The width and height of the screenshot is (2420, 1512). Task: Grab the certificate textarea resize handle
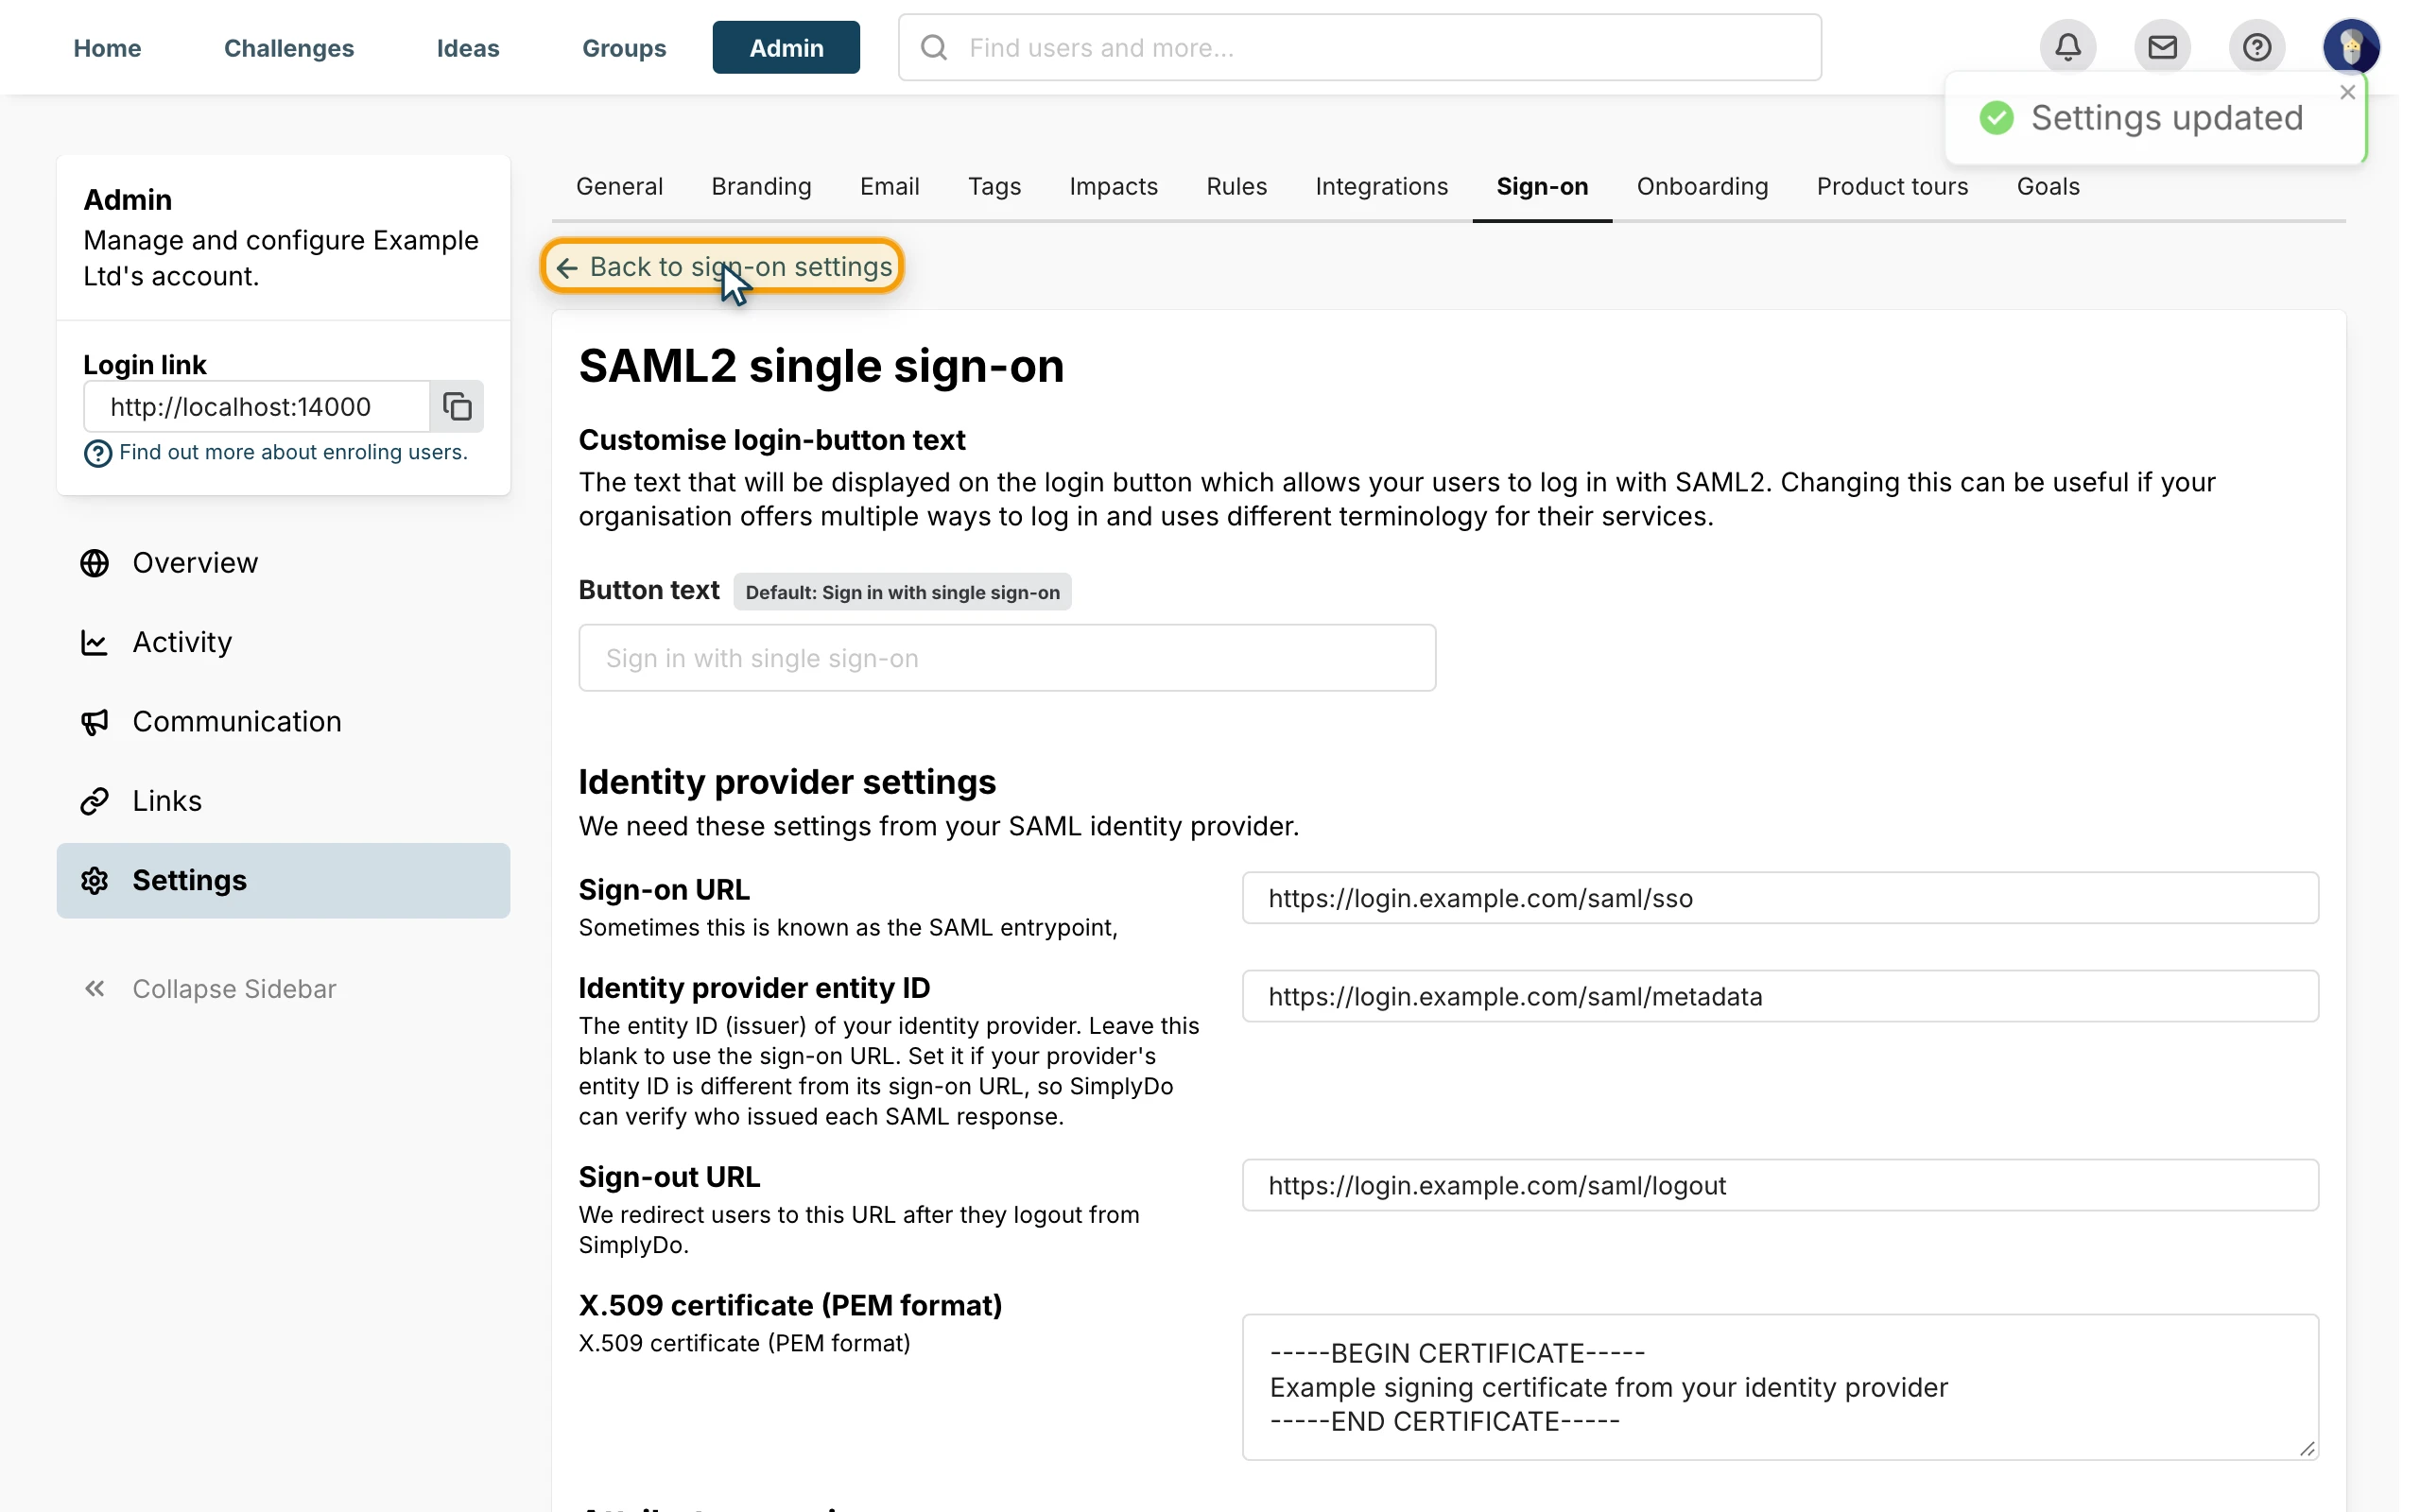2307,1448
